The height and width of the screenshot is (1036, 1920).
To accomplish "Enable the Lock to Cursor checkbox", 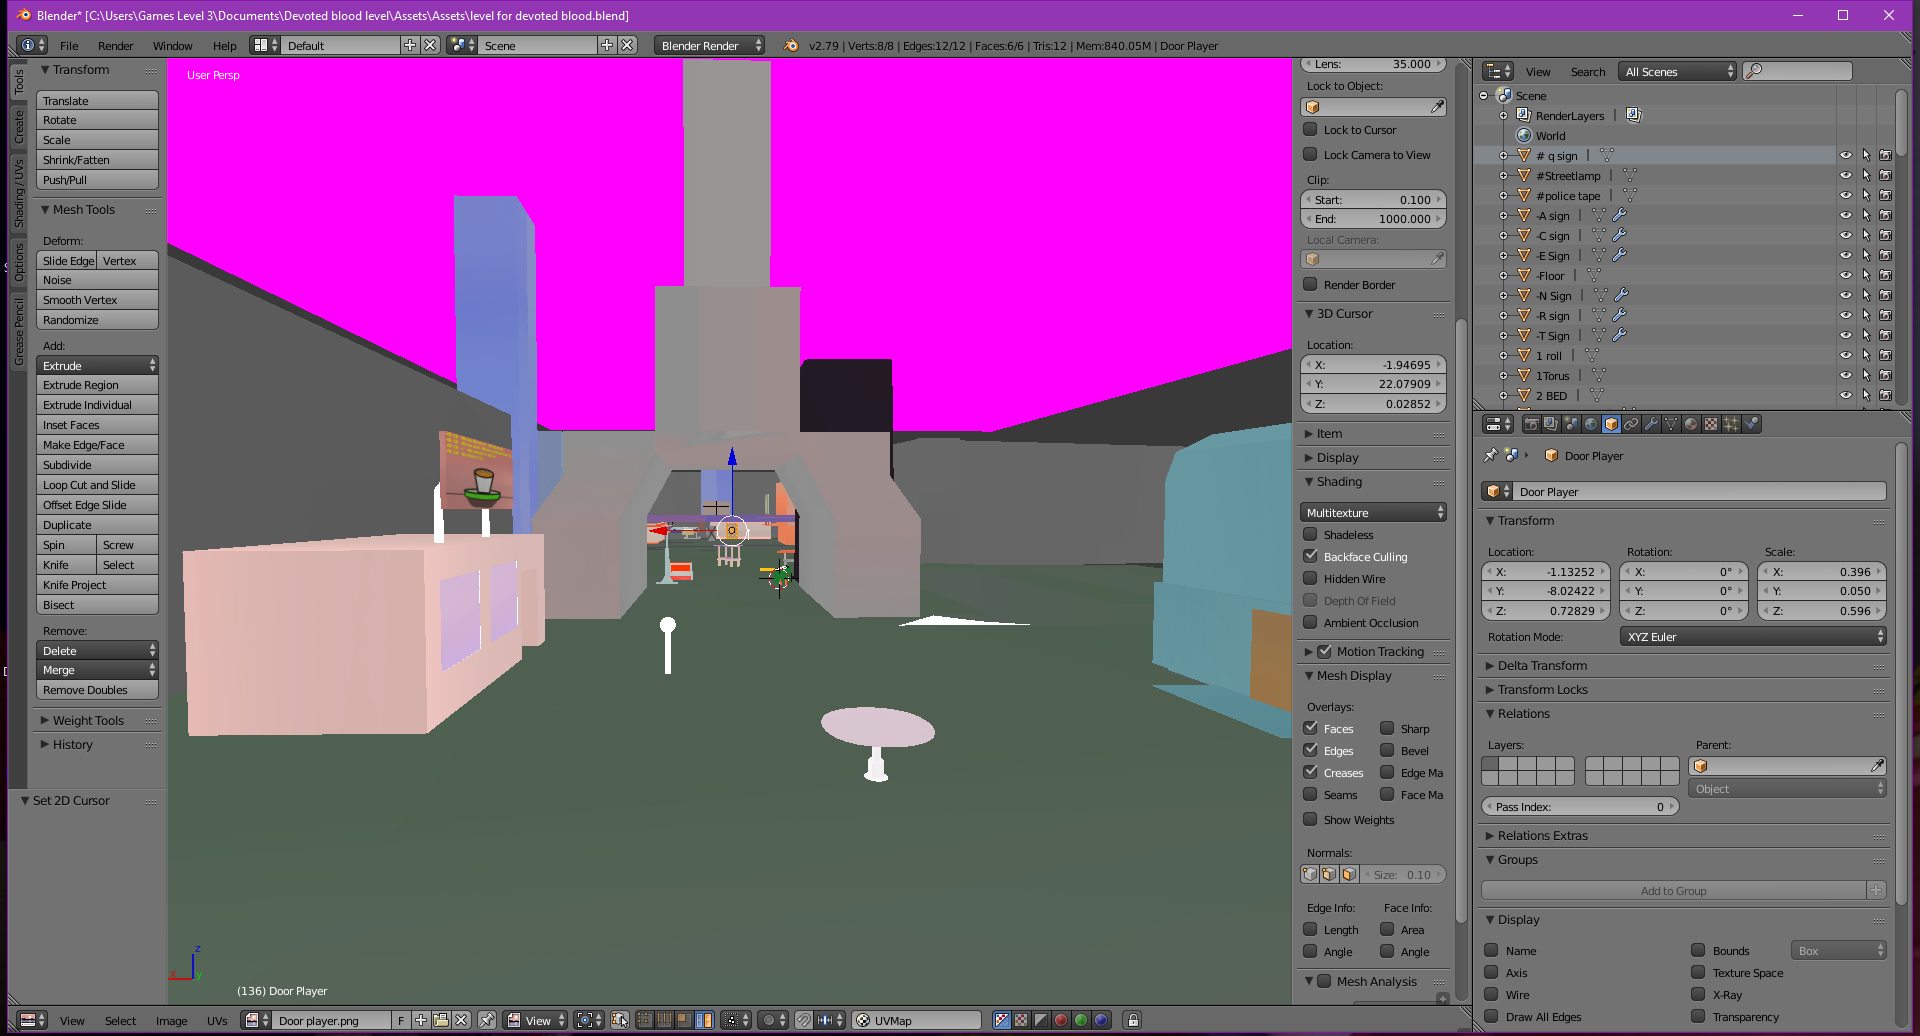I will click(1310, 130).
